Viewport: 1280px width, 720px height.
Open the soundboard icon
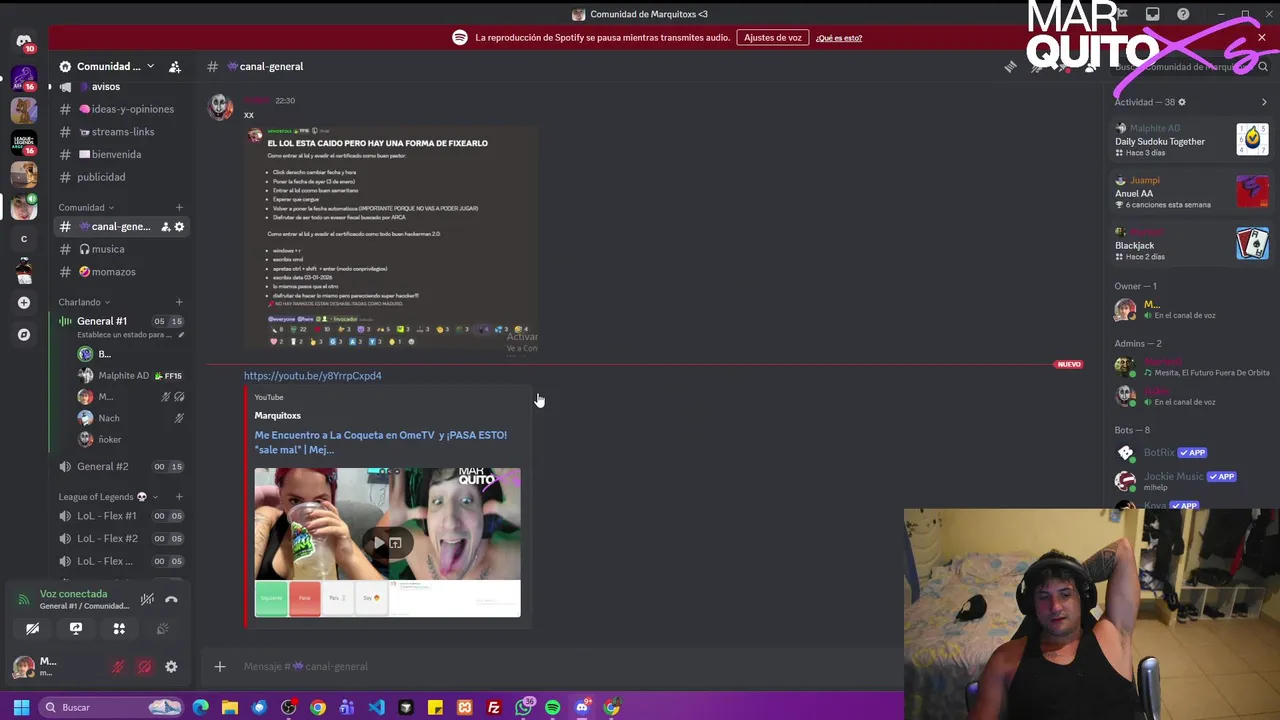tap(162, 629)
